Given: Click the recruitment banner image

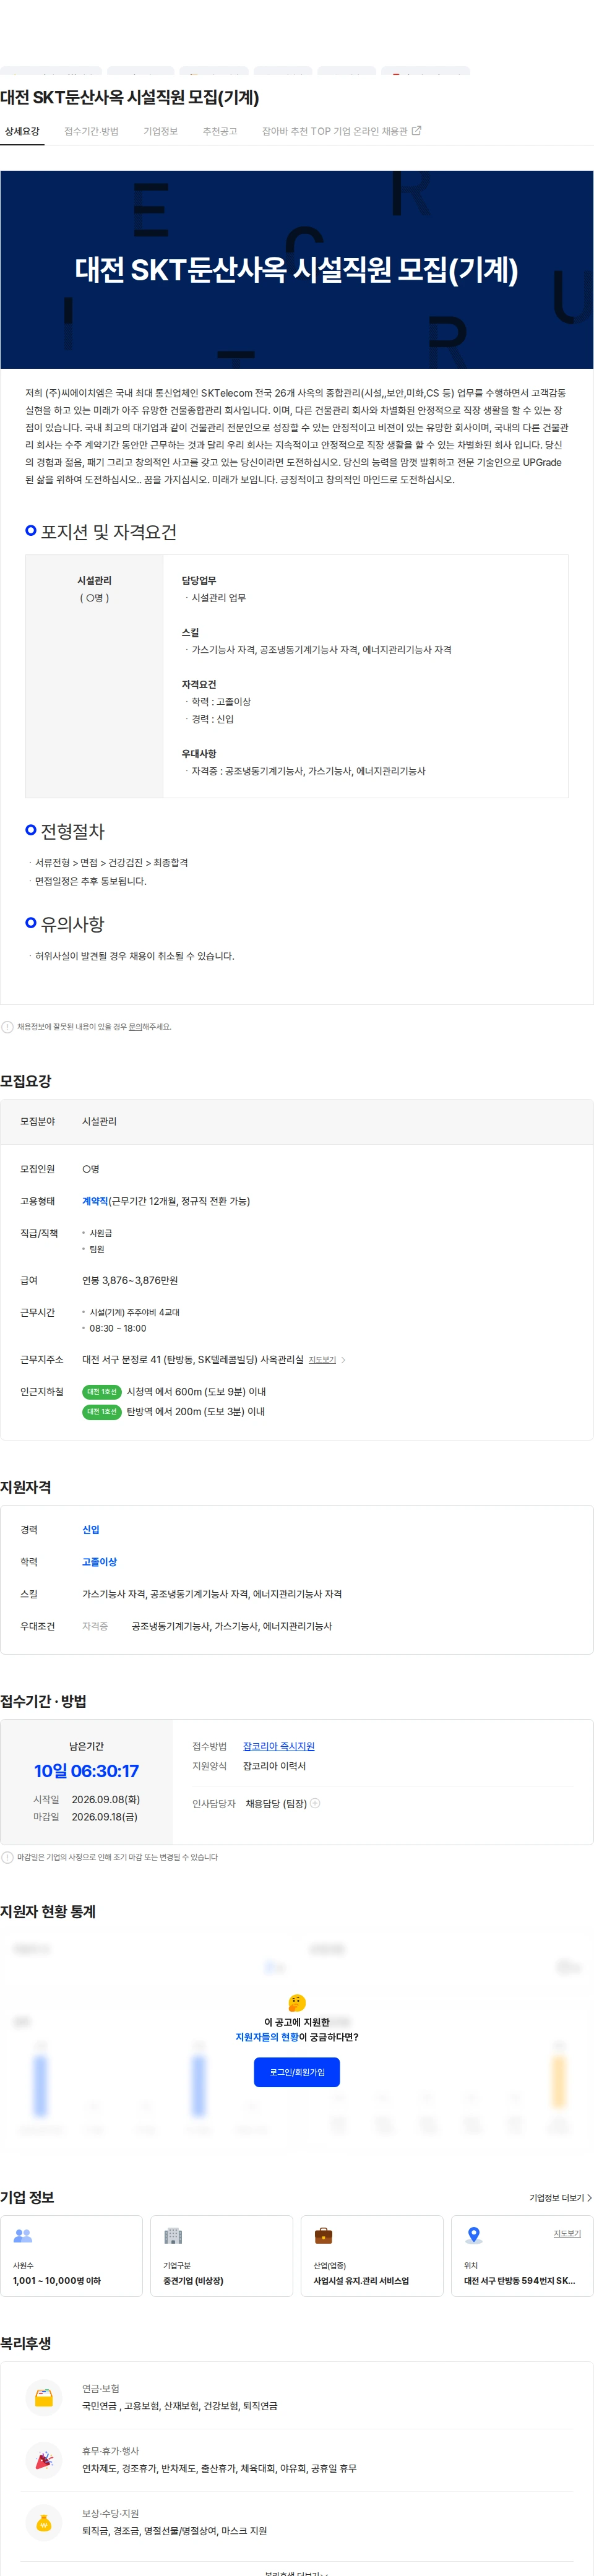Looking at the screenshot, I should coord(297,269).
